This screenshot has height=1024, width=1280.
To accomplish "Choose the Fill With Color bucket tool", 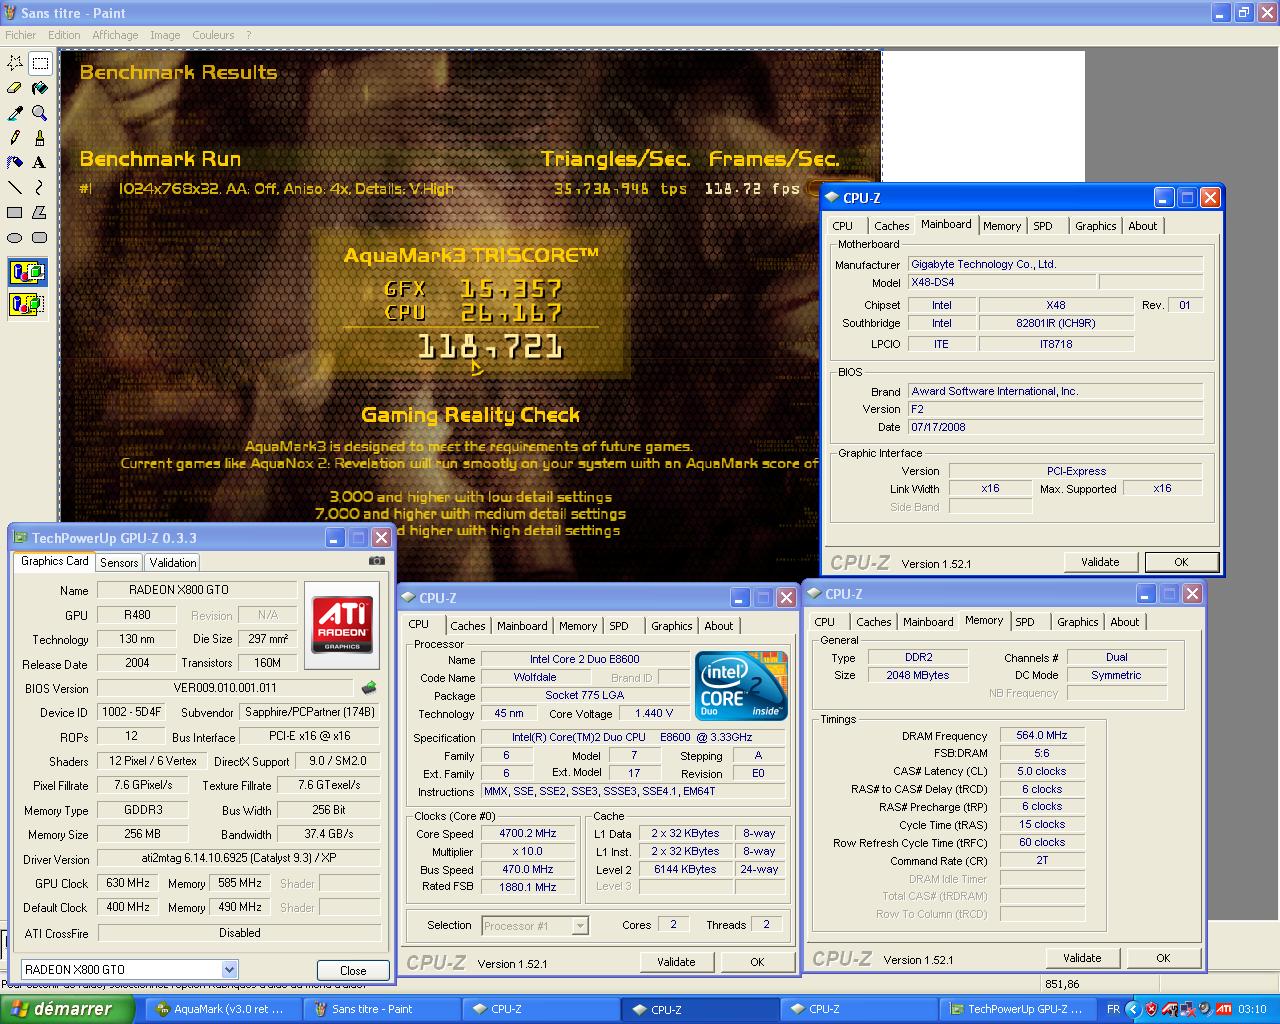I will pos(40,88).
